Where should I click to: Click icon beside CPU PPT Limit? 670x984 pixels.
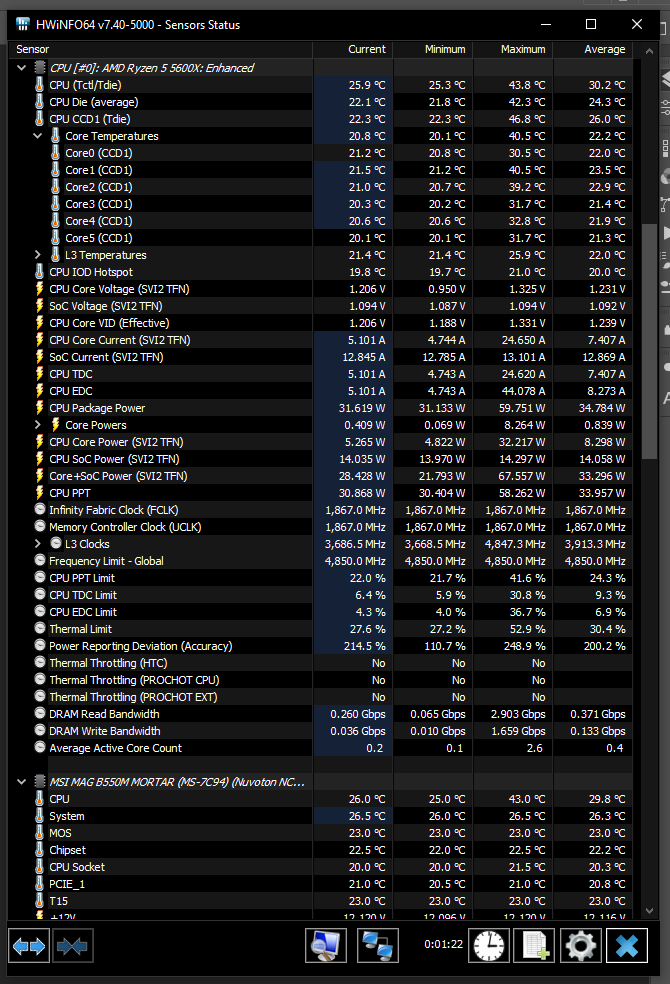point(40,577)
